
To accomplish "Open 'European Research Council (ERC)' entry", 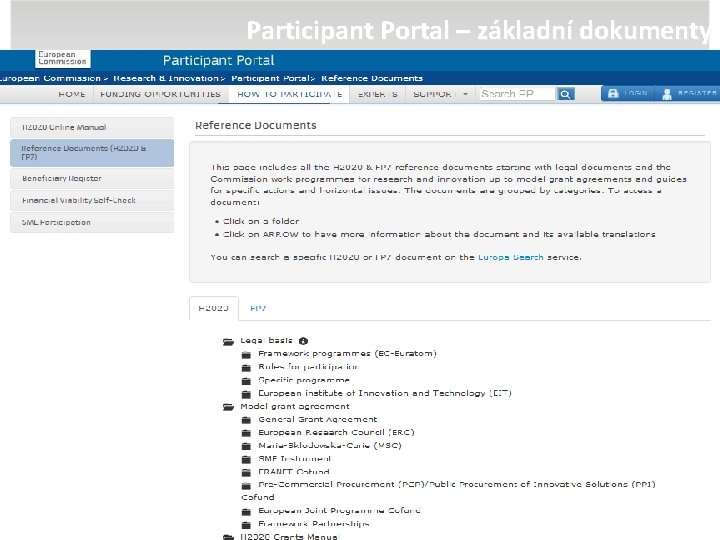I will [336, 433].
